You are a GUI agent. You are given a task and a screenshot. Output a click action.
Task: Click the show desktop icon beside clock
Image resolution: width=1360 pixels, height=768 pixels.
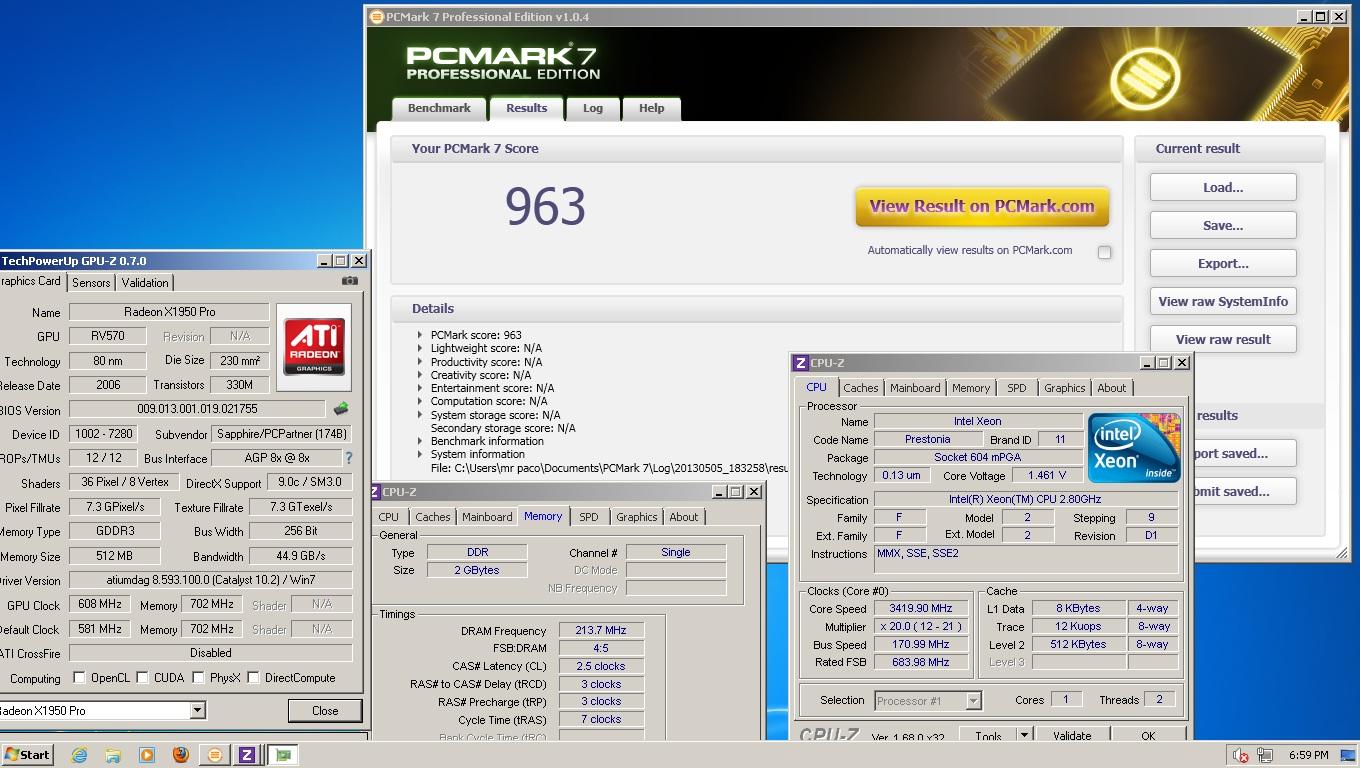click(1346, 755)
